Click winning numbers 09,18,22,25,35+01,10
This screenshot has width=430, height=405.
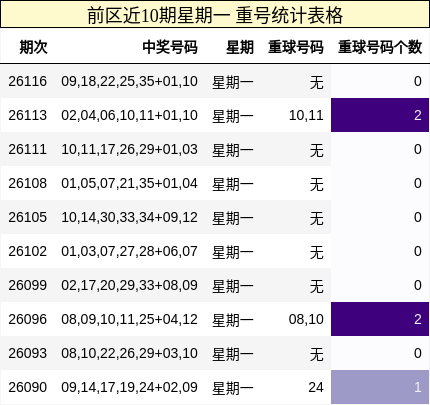click(x=129, y=82)
